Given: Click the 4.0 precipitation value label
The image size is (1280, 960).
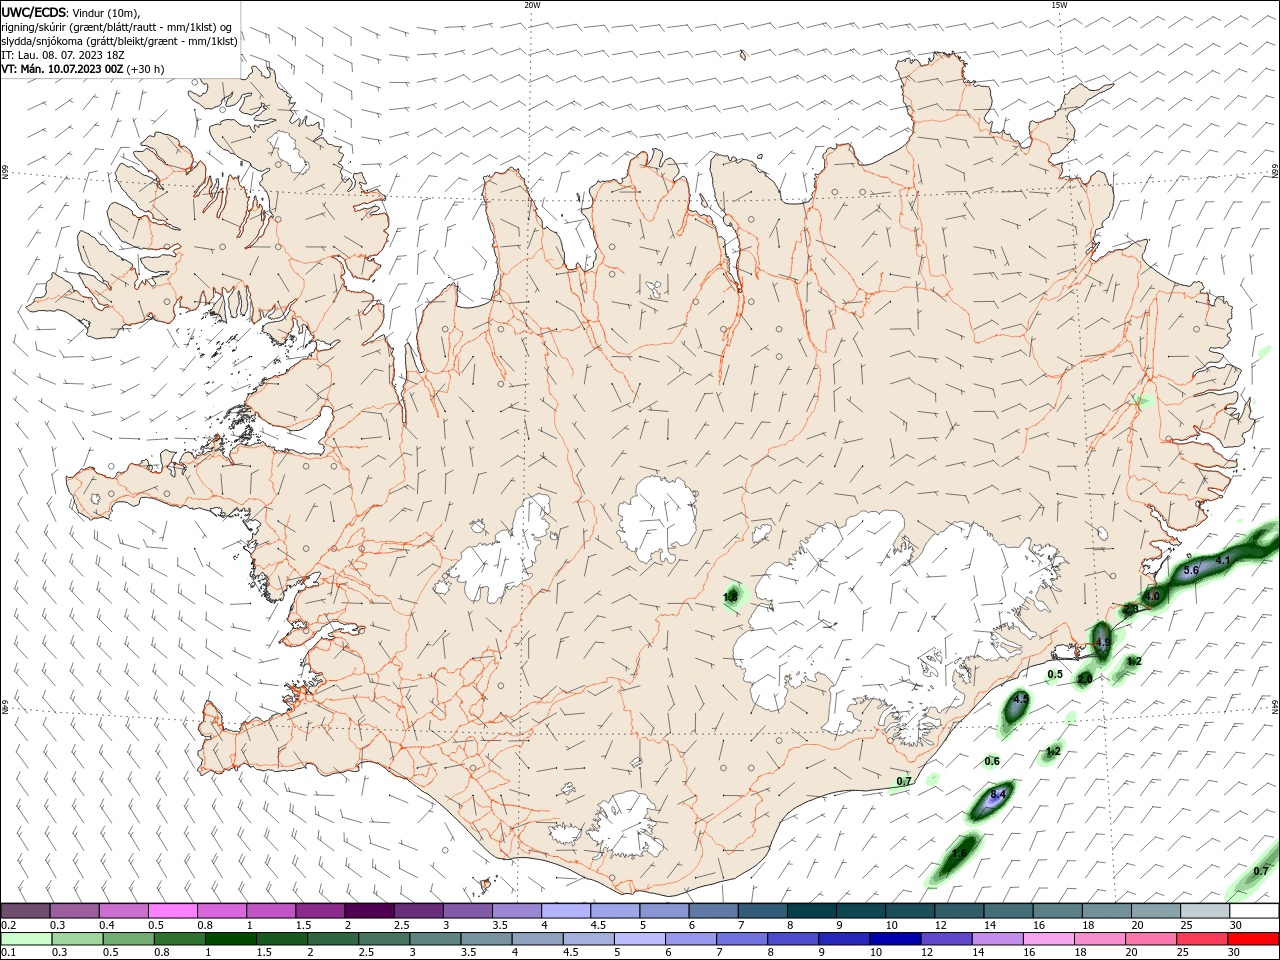Looking at the screenshot, I should coord(1151,596).
